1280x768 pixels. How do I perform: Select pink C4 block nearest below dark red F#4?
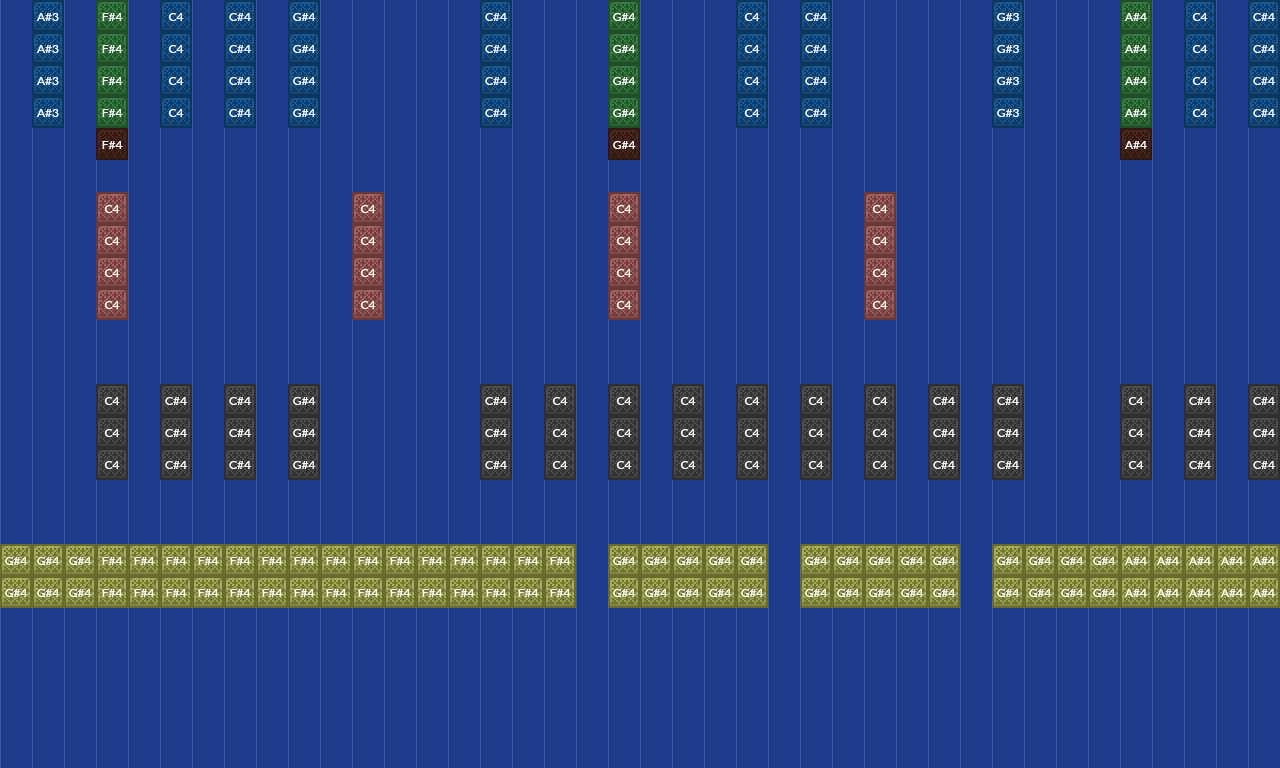click(112, 209)
